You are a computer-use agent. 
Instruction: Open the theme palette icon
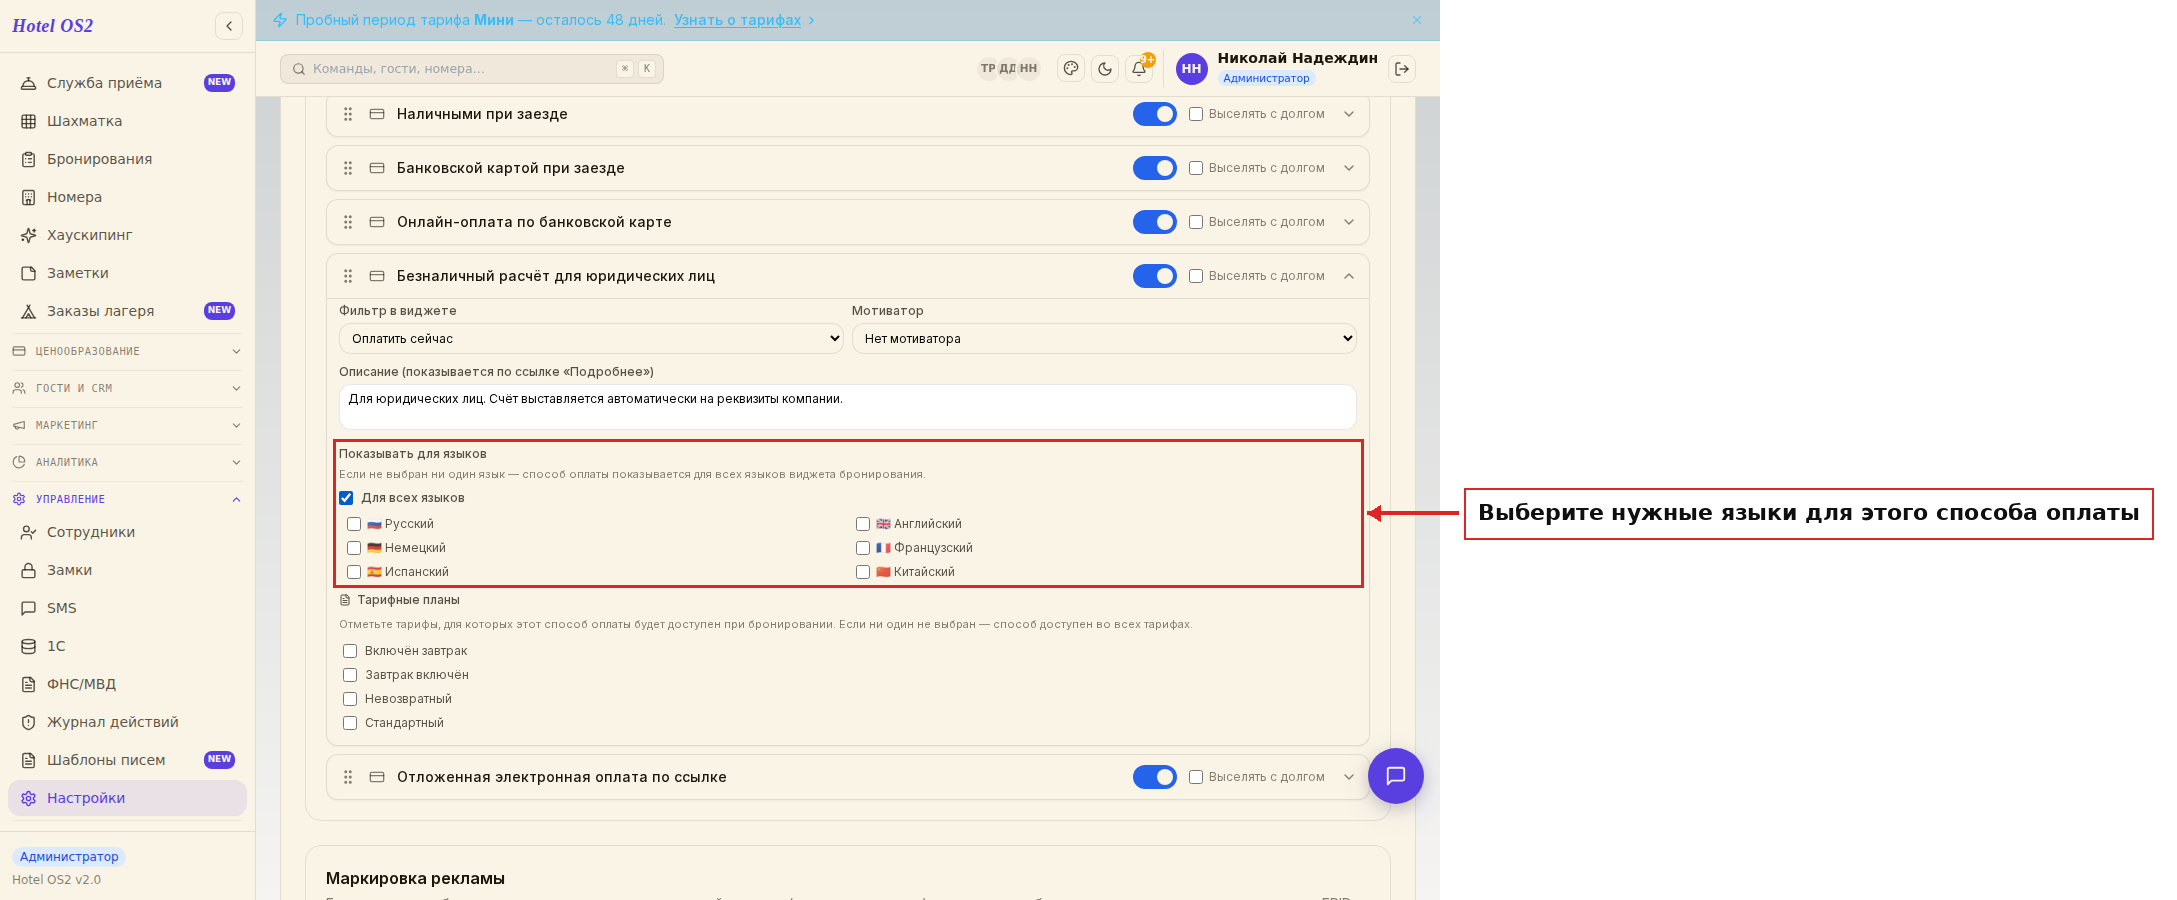[x=1071, y=69]
